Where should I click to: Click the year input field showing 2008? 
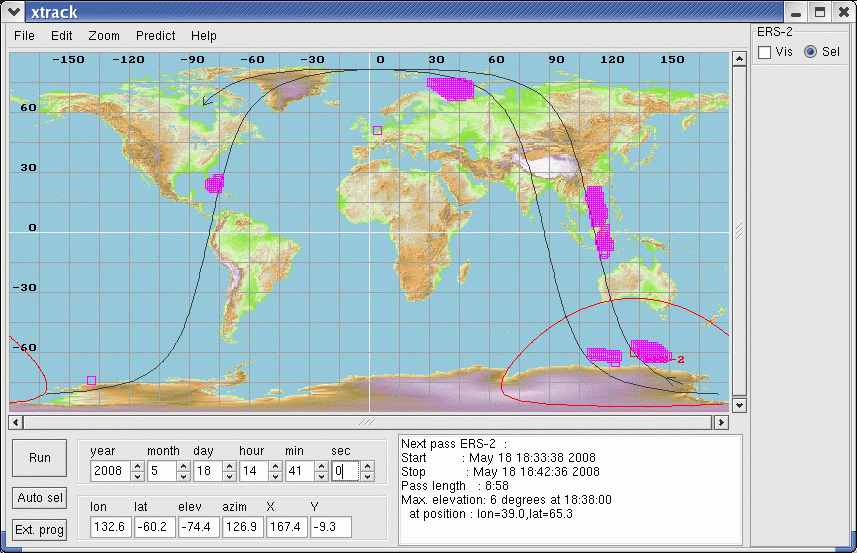tap(111, 471)
